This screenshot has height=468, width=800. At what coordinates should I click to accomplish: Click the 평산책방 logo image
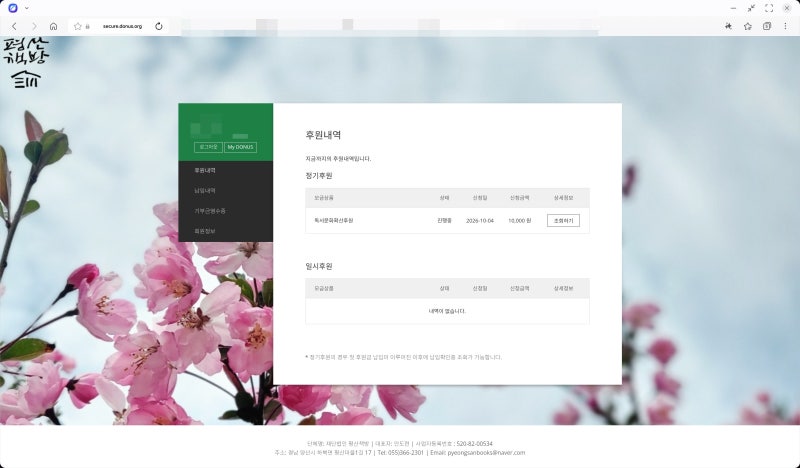pos(26,62)
